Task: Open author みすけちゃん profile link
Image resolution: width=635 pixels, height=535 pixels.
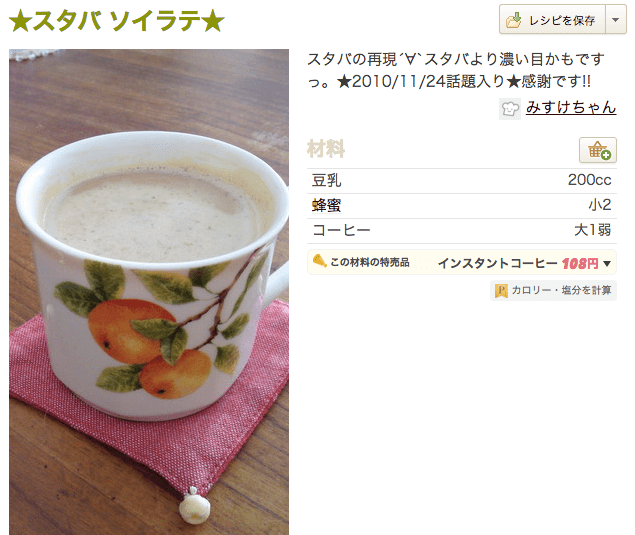Action: 571,107
